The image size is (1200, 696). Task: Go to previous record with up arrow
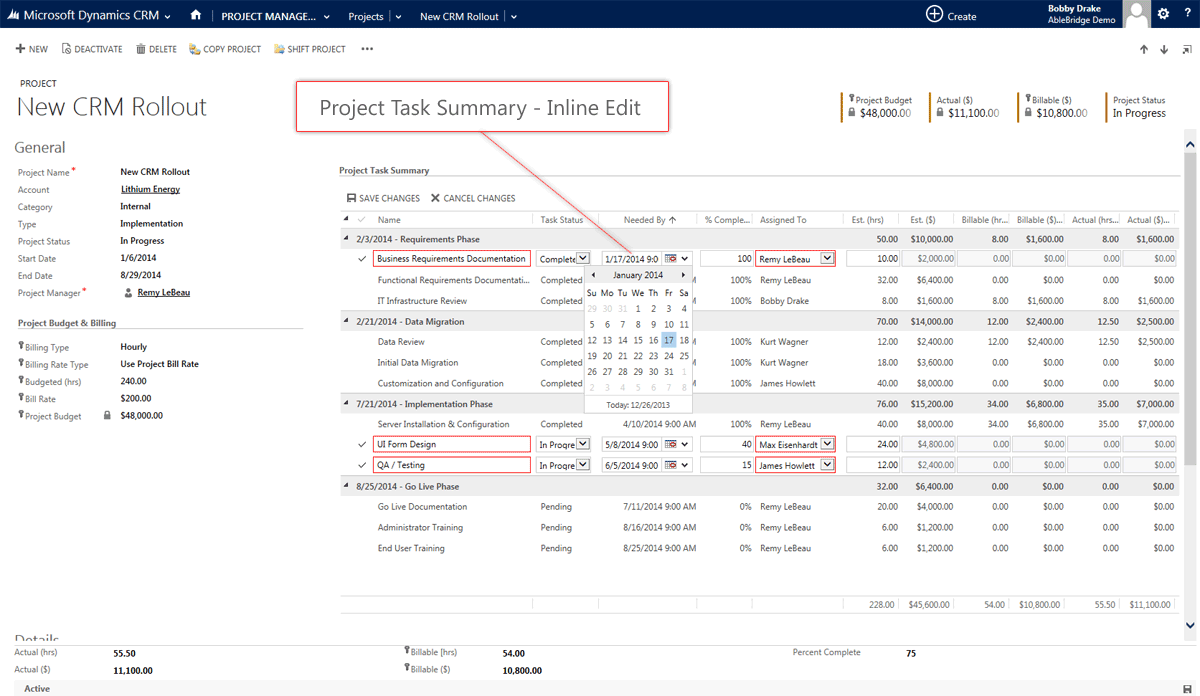(1144, 49)
